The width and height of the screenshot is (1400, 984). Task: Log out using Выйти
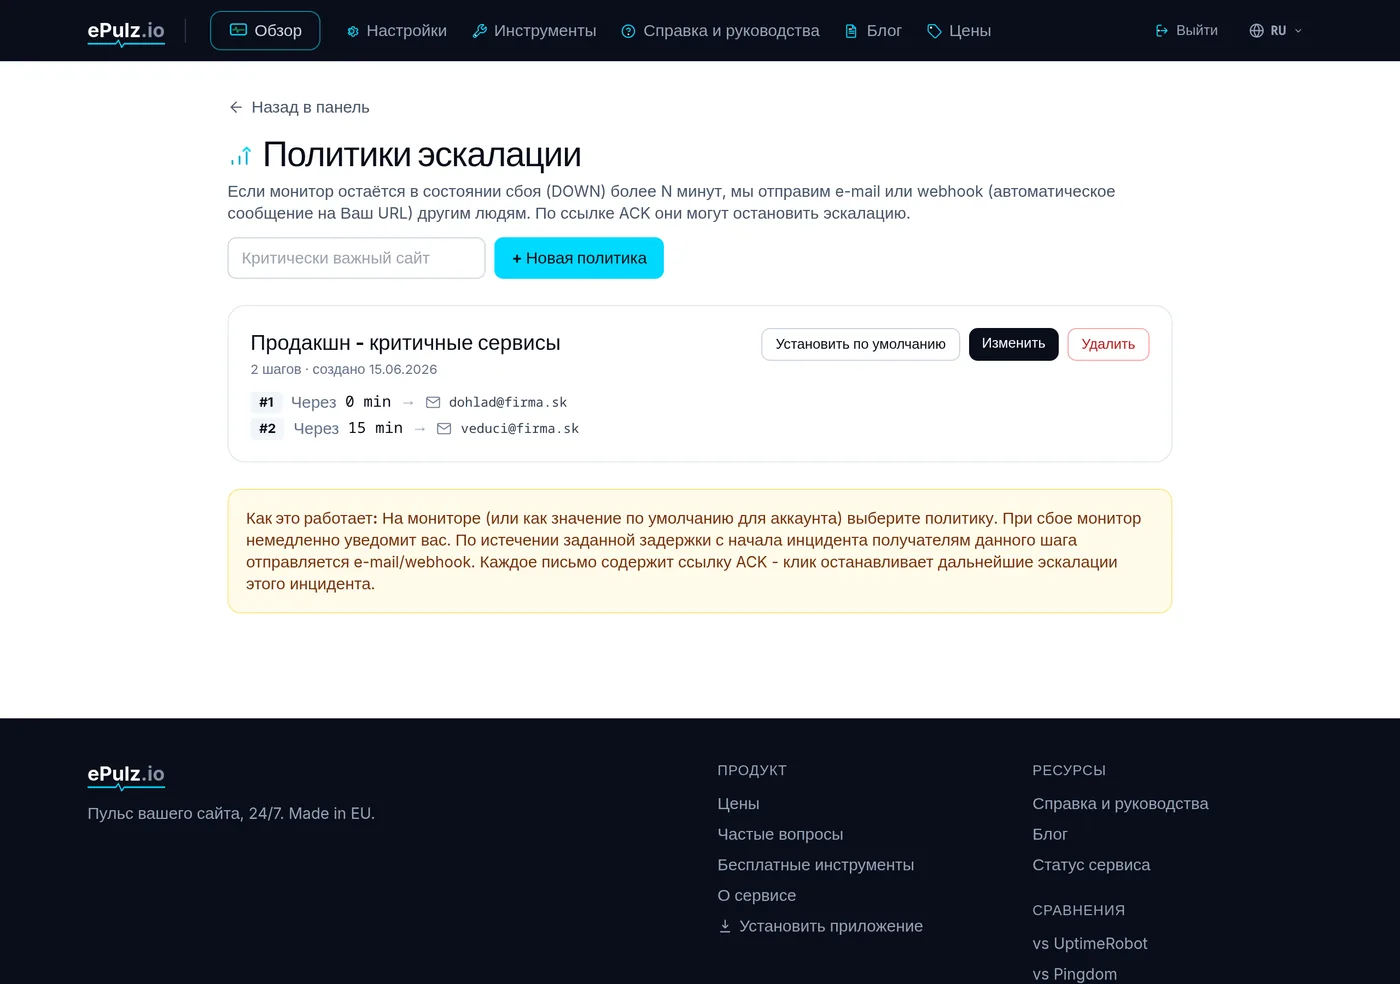[x=1187, y=31]
